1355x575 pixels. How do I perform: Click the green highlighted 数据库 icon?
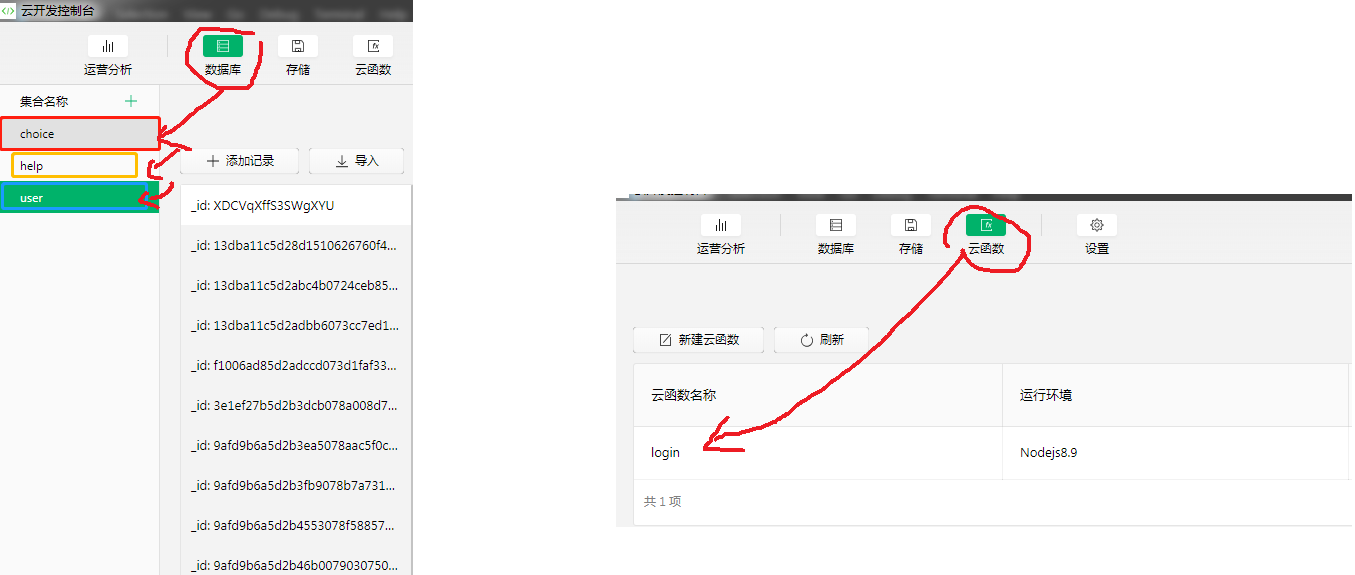(x=223, y=47)
